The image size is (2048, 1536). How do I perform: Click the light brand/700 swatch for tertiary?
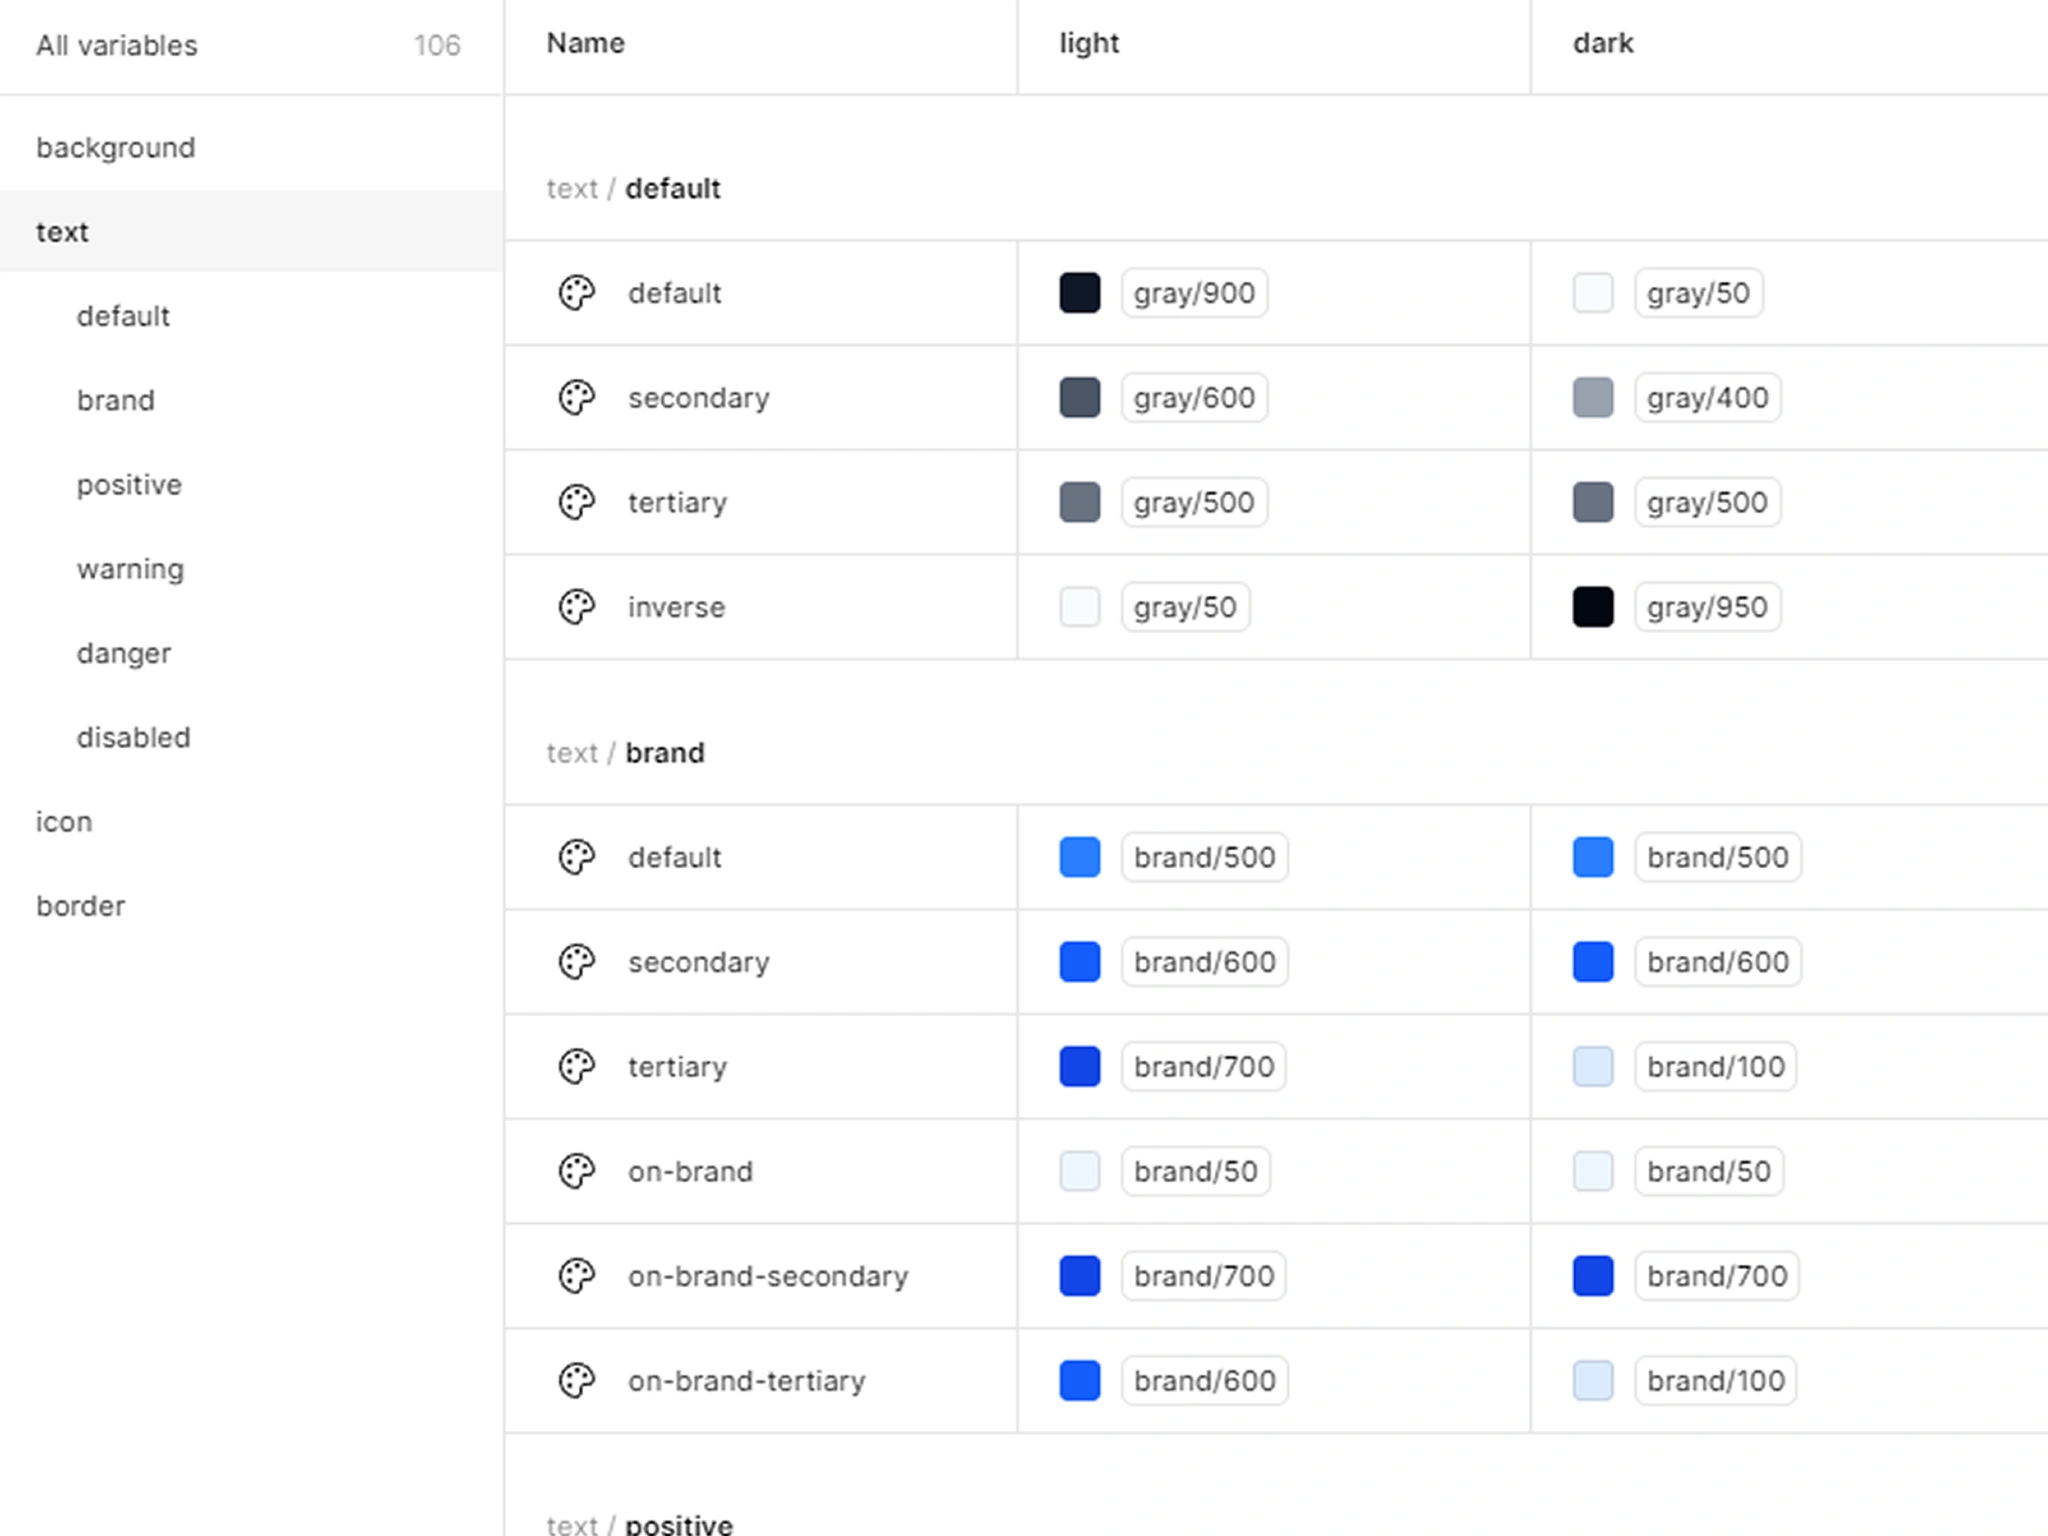tap(1080, 1067)
